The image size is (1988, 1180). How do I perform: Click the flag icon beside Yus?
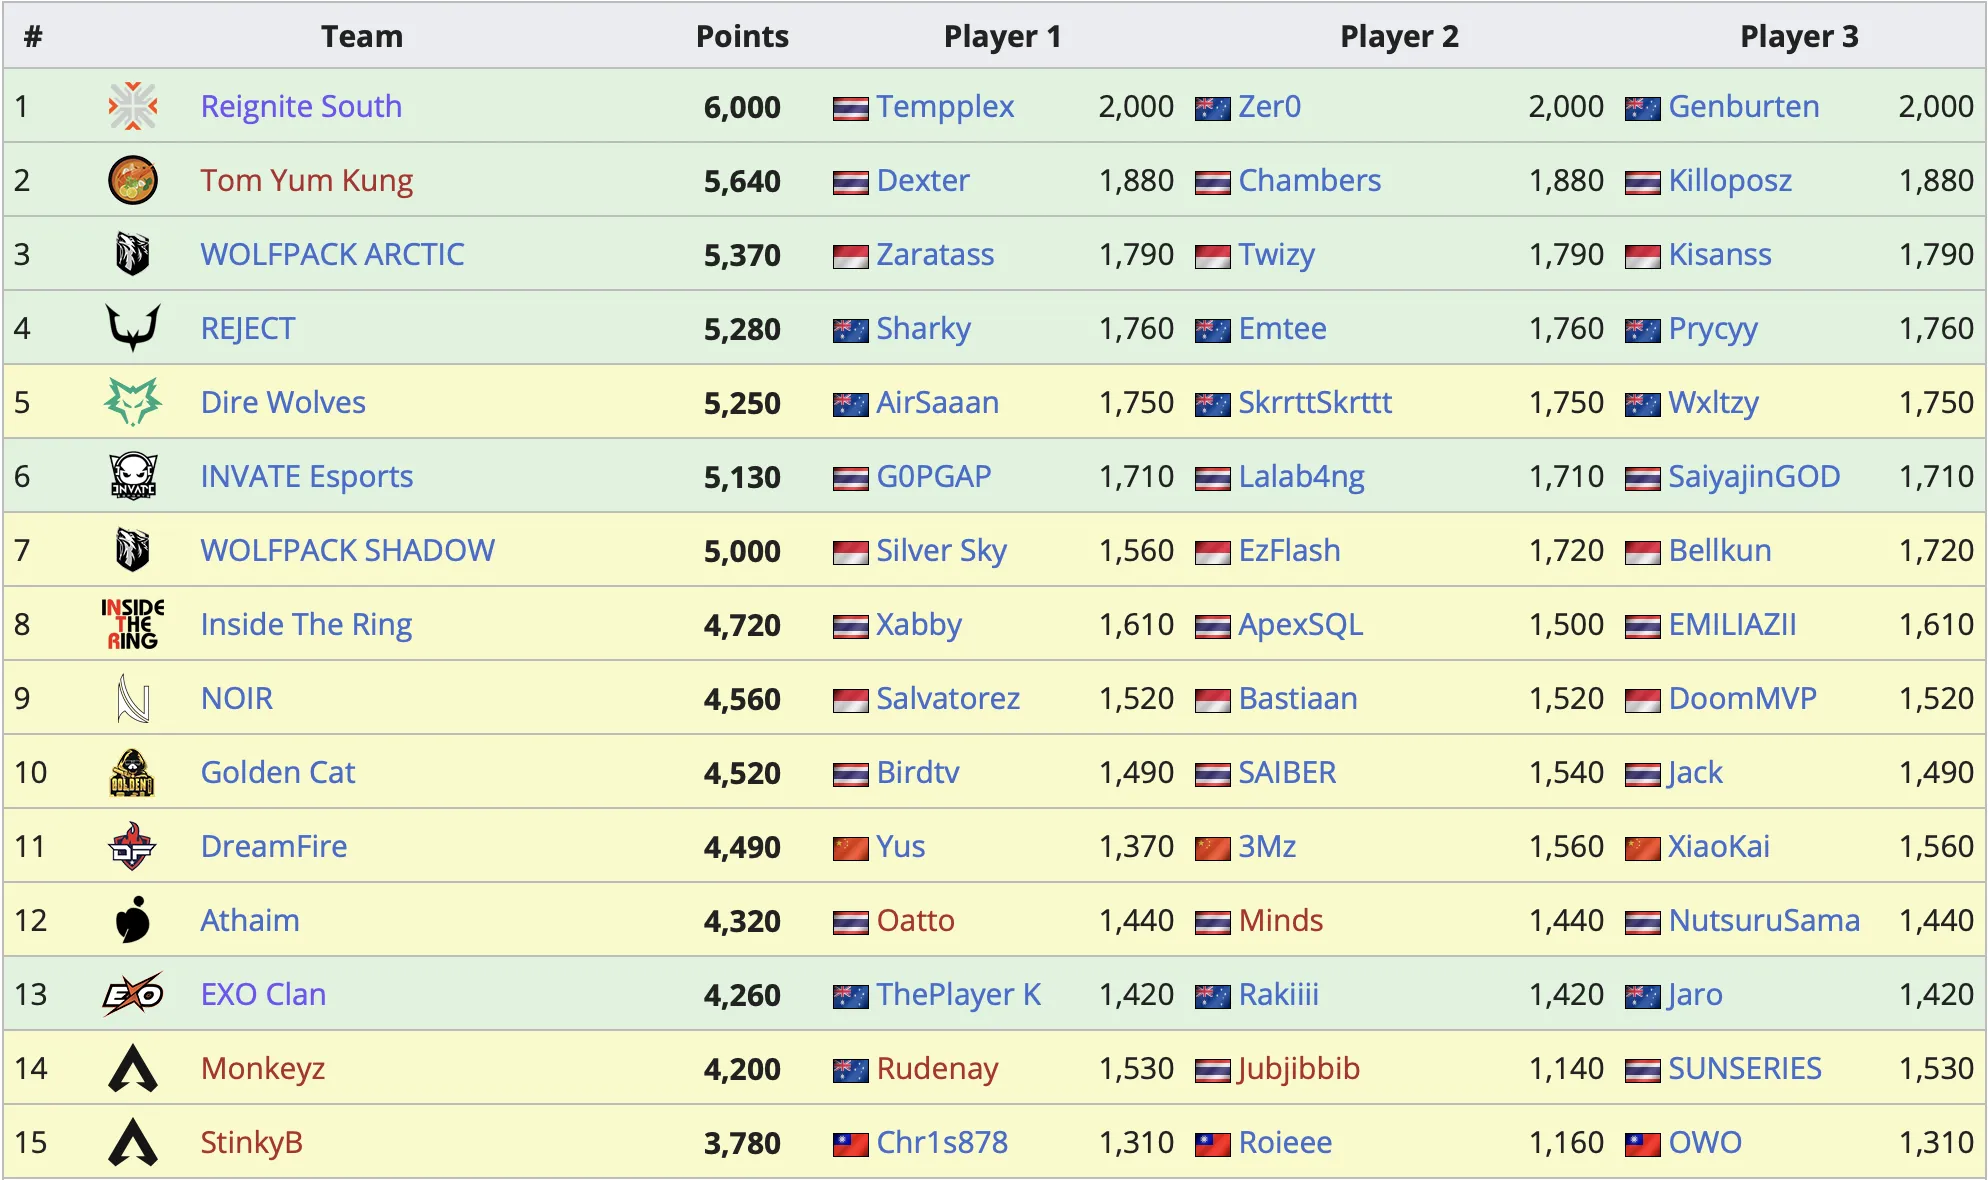(850, 848)
